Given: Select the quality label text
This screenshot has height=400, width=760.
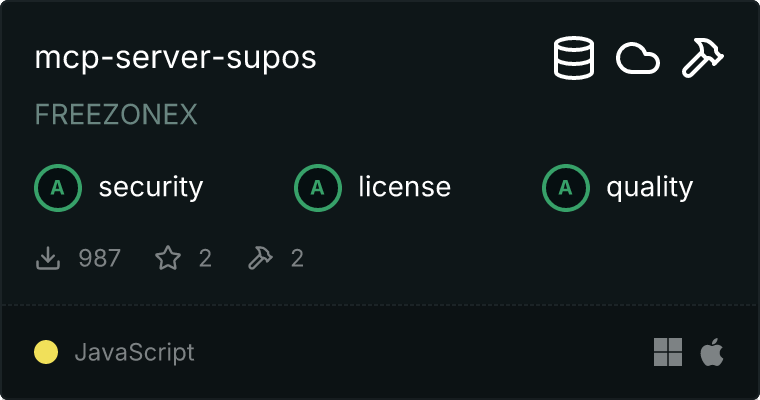Looking at the screenshot, I should 649,188.
